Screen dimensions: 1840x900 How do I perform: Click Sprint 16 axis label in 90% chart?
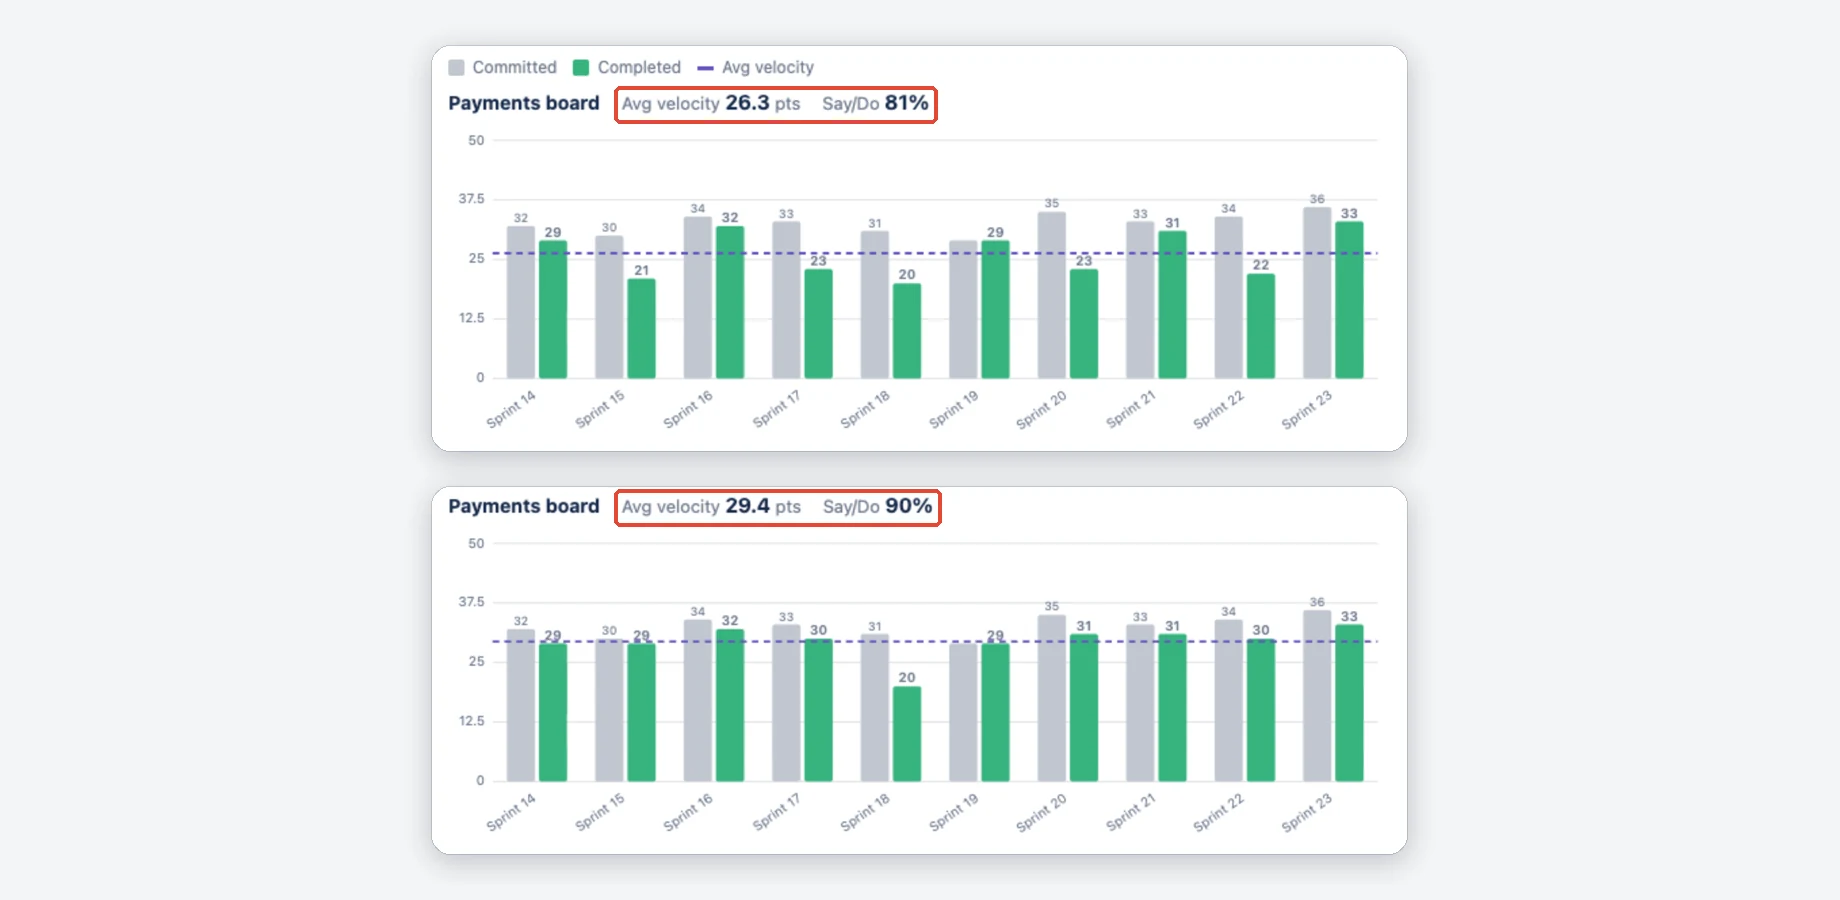click(x=688, y=812)
